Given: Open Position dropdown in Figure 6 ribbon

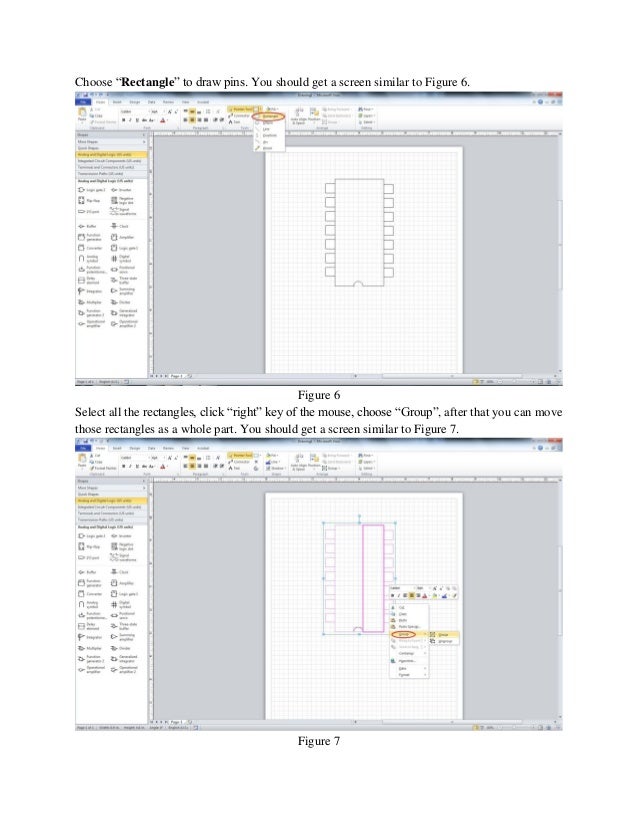Looking at the screenshot, I should (313, 116).
